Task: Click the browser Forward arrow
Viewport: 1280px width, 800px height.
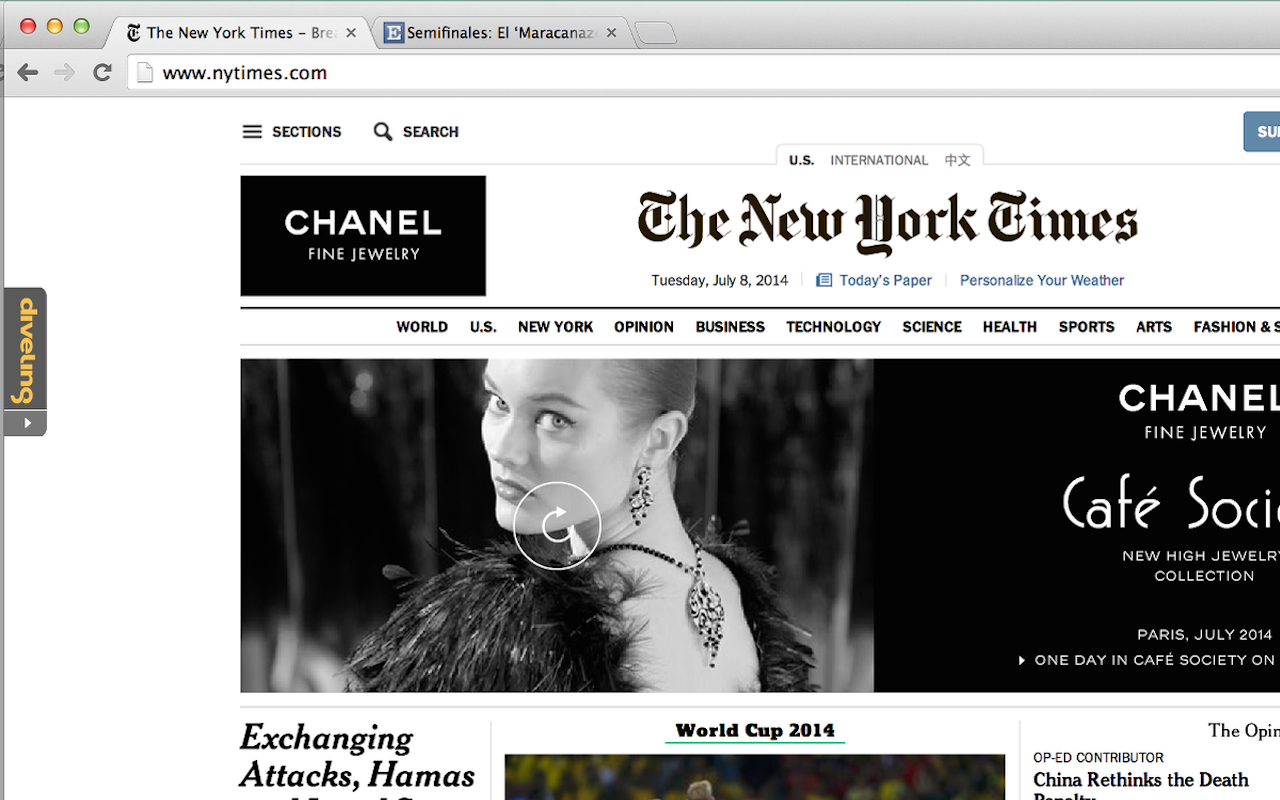Action: [x=64, y=72]
